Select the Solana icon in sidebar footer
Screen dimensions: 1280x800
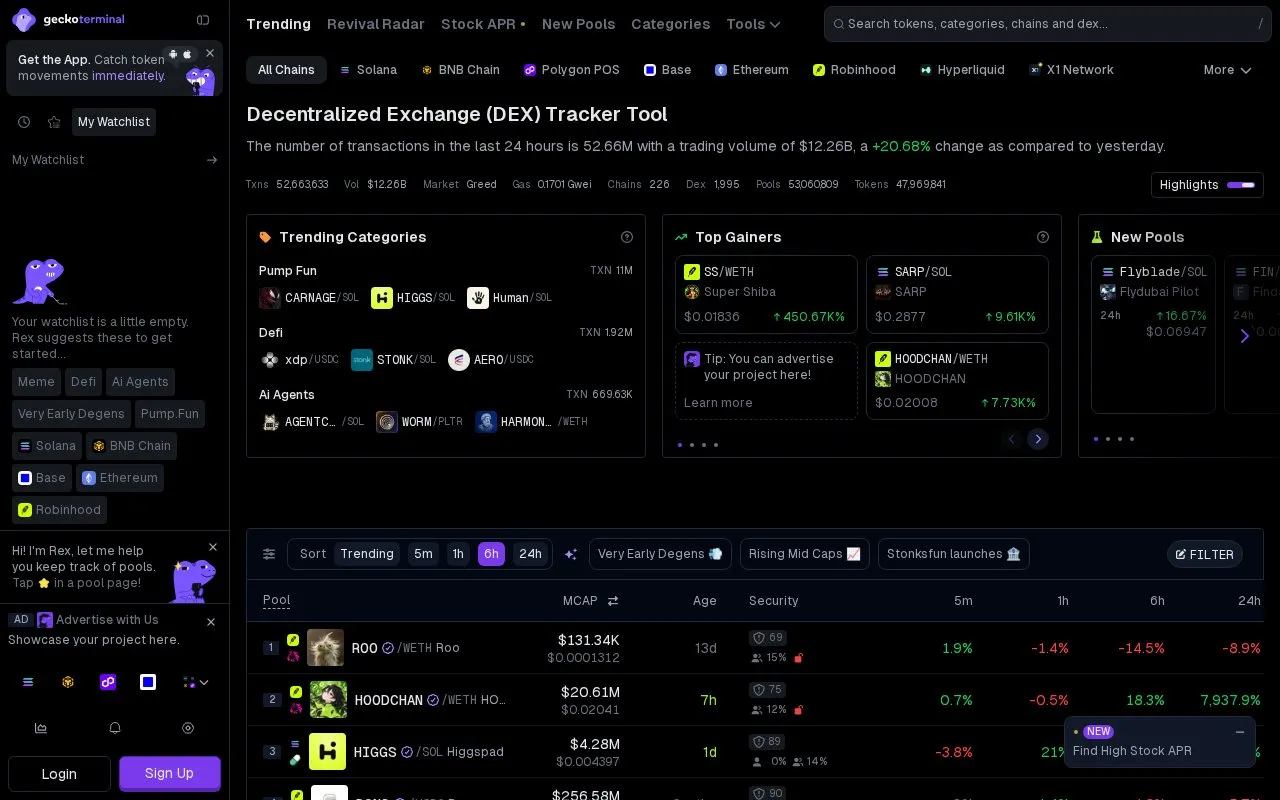click(x=28, y=682)
